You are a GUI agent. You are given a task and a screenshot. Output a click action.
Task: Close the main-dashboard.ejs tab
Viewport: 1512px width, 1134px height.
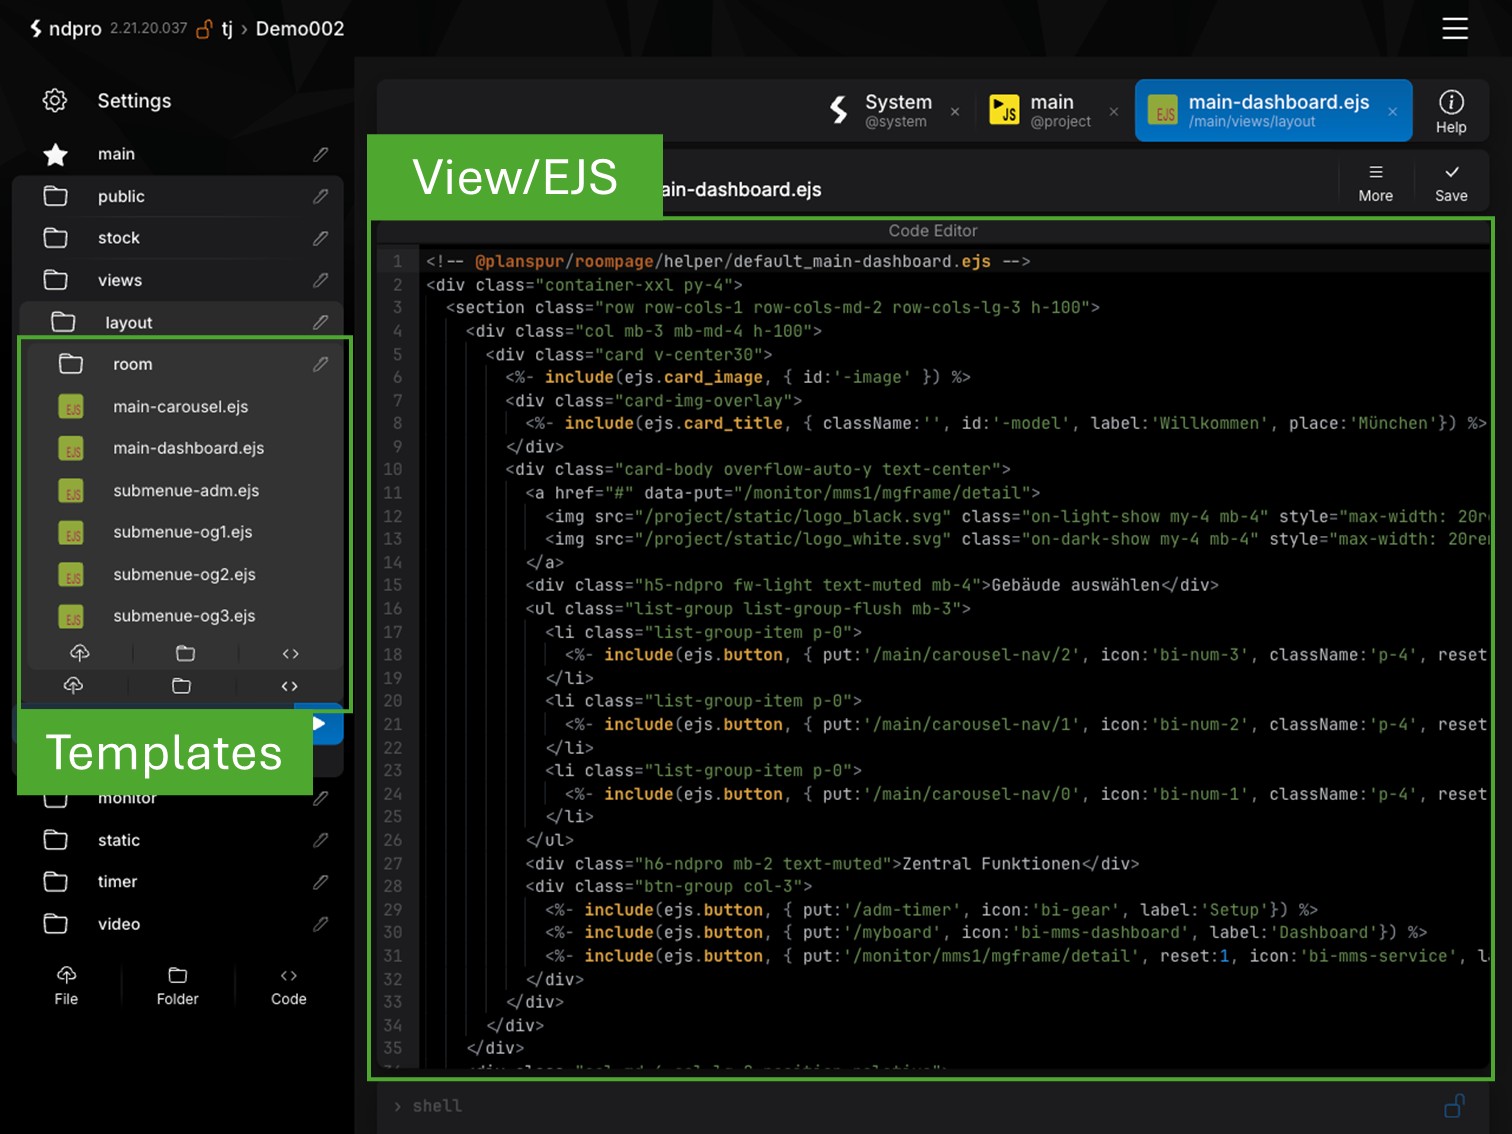point(1392,111)
